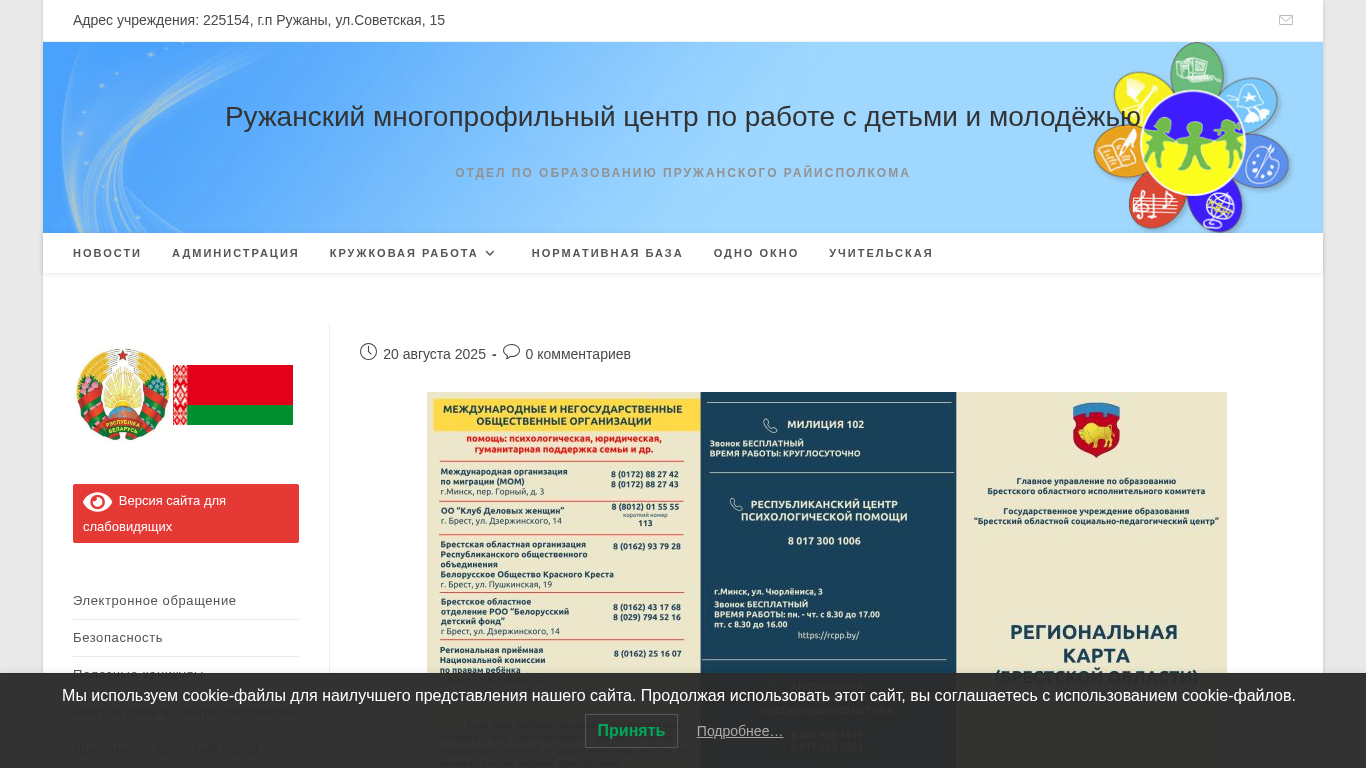This screenshot has width=1366, height=768.
Task: Open the Учительская menu item
Action: [x=881, y=253]
